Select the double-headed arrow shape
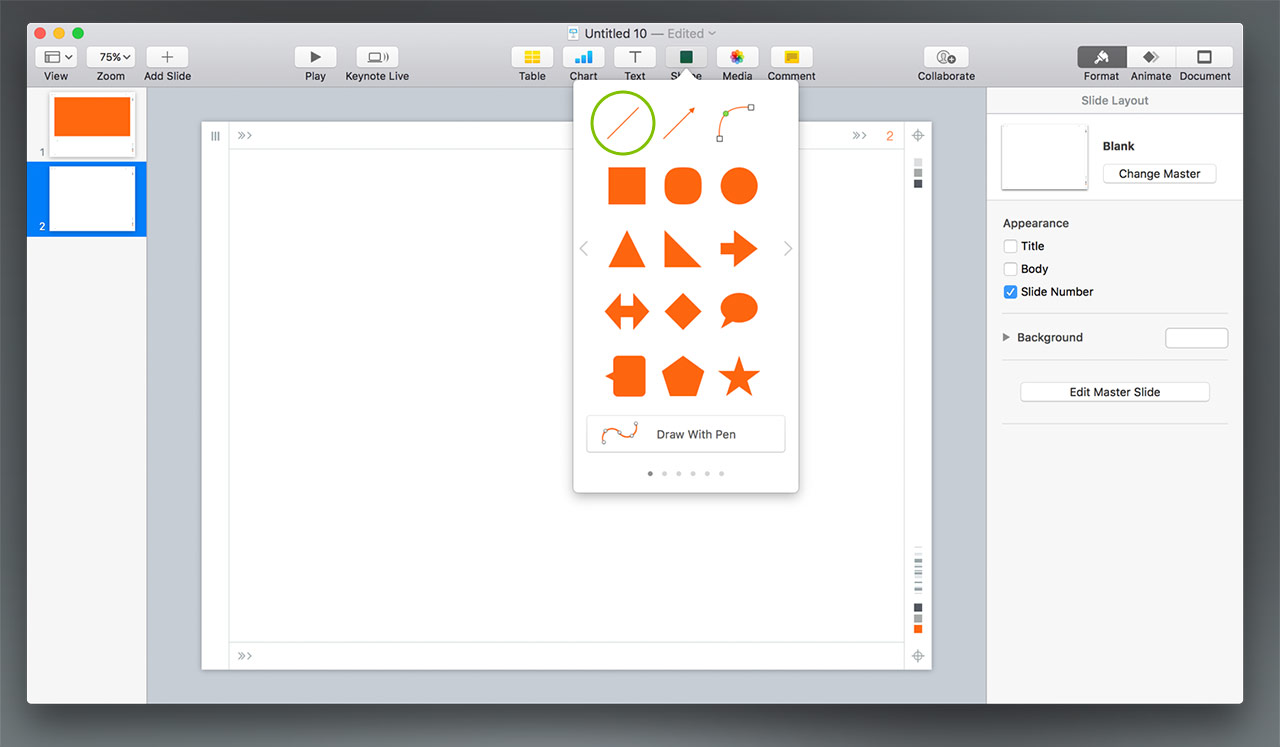 (x=627, y=311)
